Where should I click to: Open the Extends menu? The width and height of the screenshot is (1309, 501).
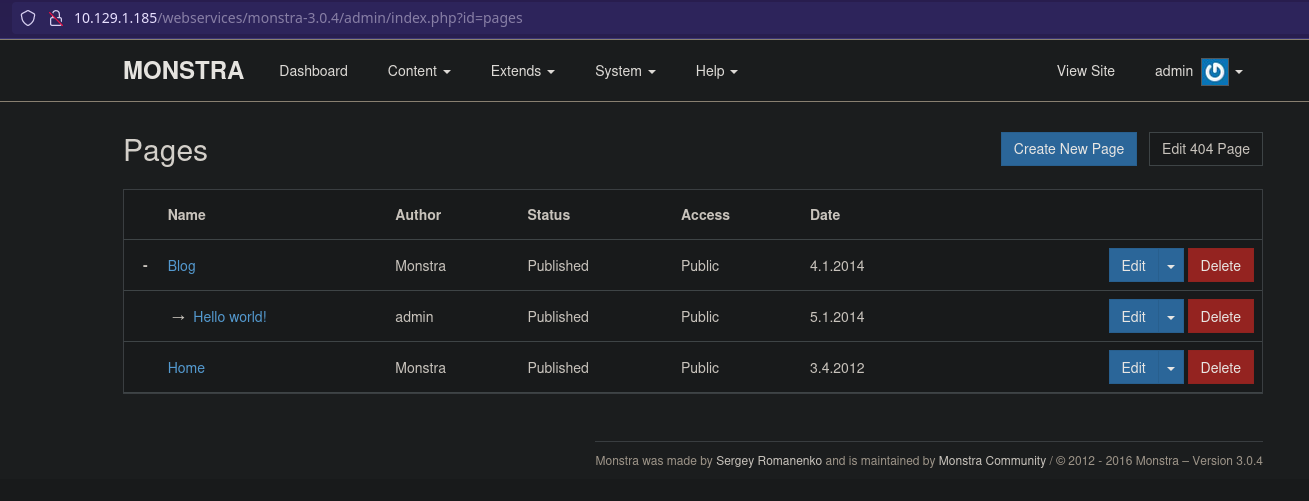click(522, 71)
